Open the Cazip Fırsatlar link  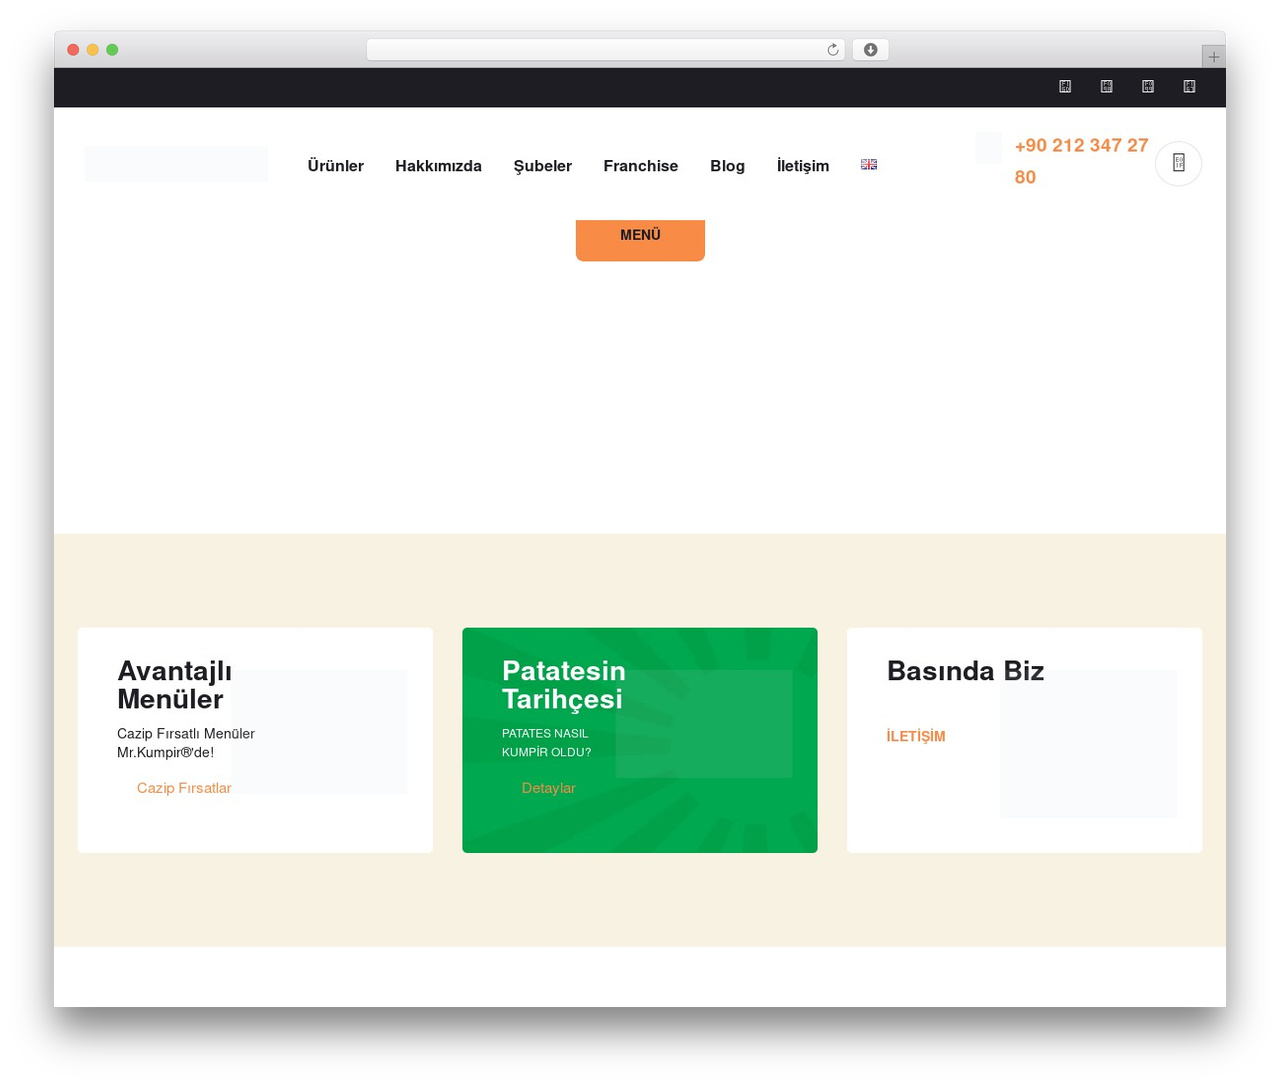184,788
